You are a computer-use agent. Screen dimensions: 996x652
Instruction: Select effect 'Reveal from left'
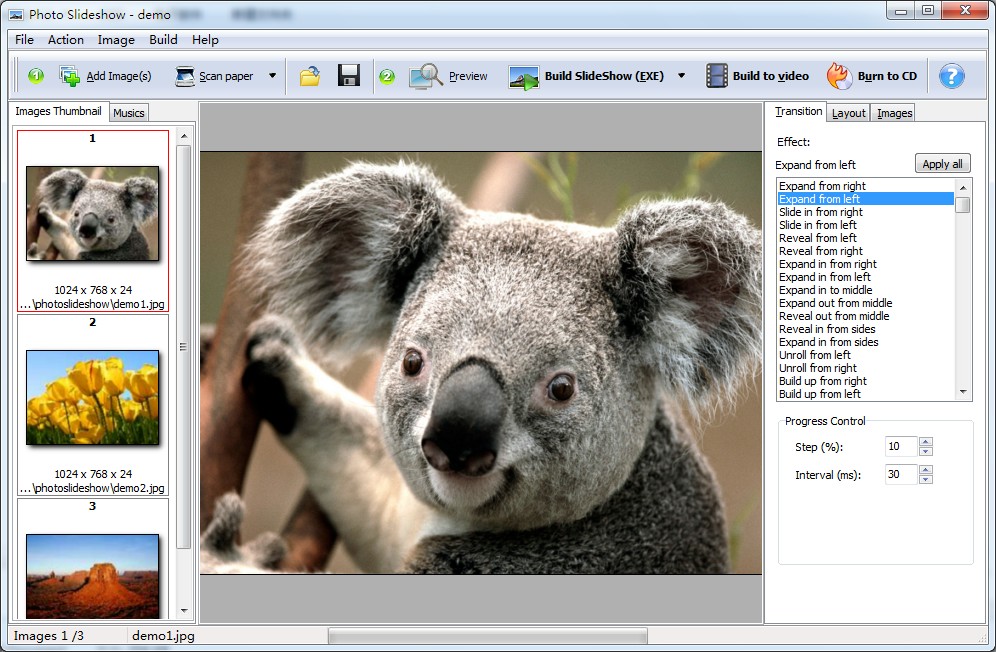pos(865,238)
